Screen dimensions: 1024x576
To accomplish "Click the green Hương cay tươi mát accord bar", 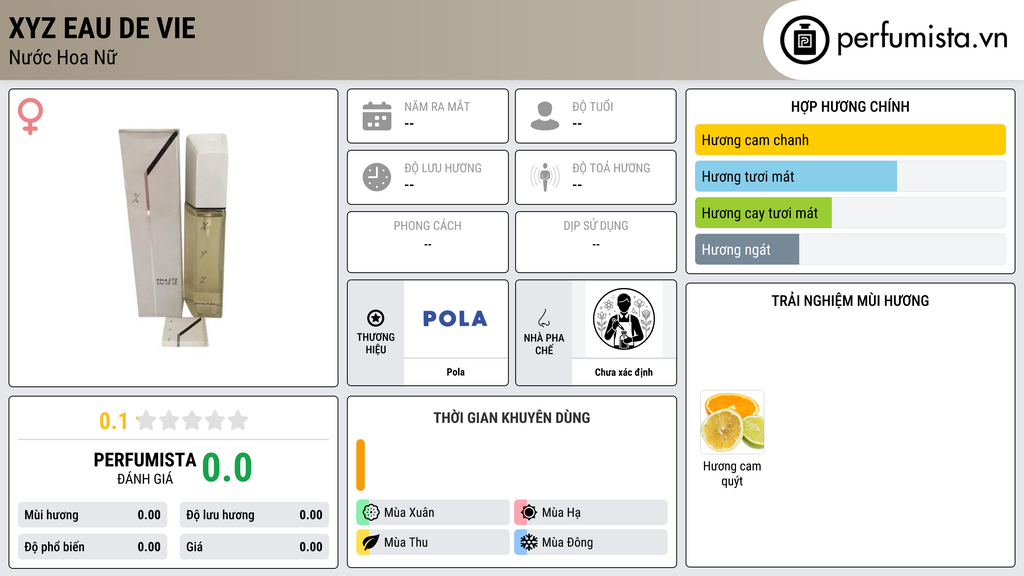I will coord(763,213).
